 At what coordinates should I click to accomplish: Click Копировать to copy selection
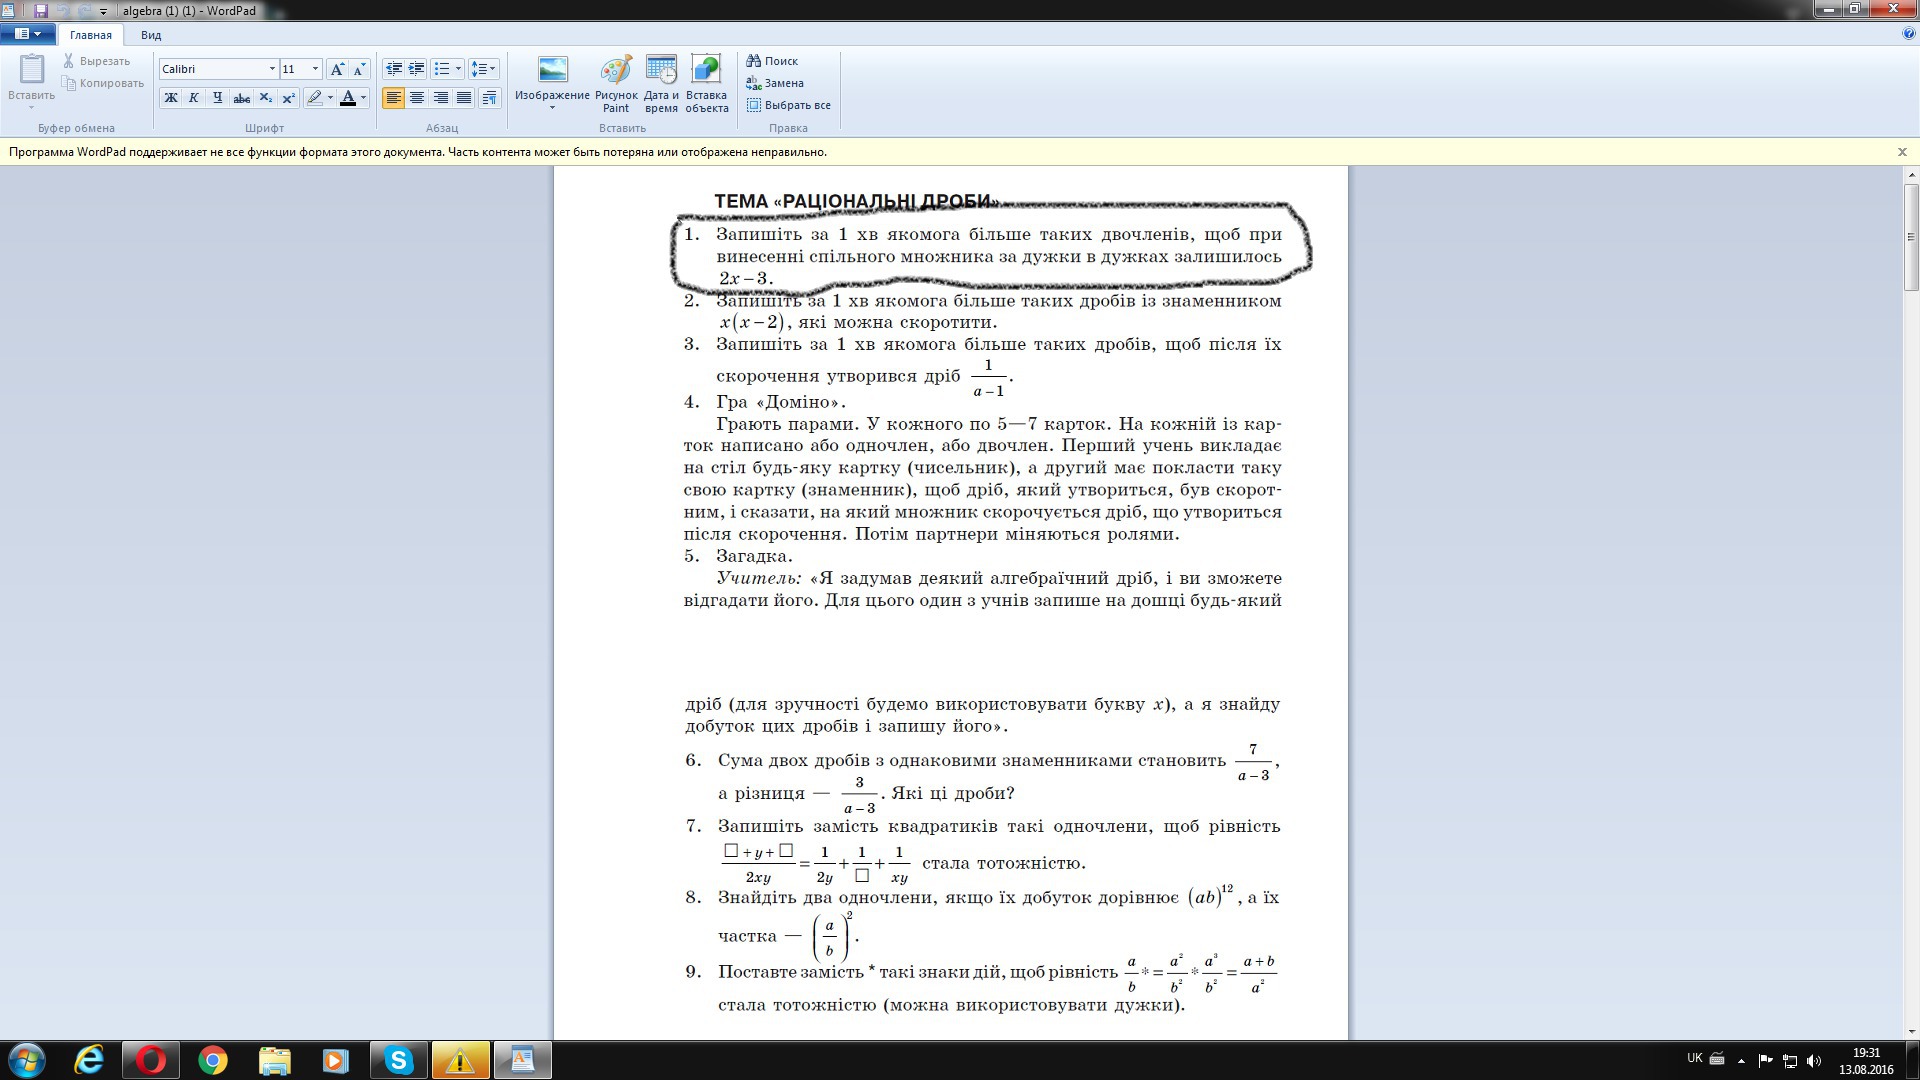point(103,83)
